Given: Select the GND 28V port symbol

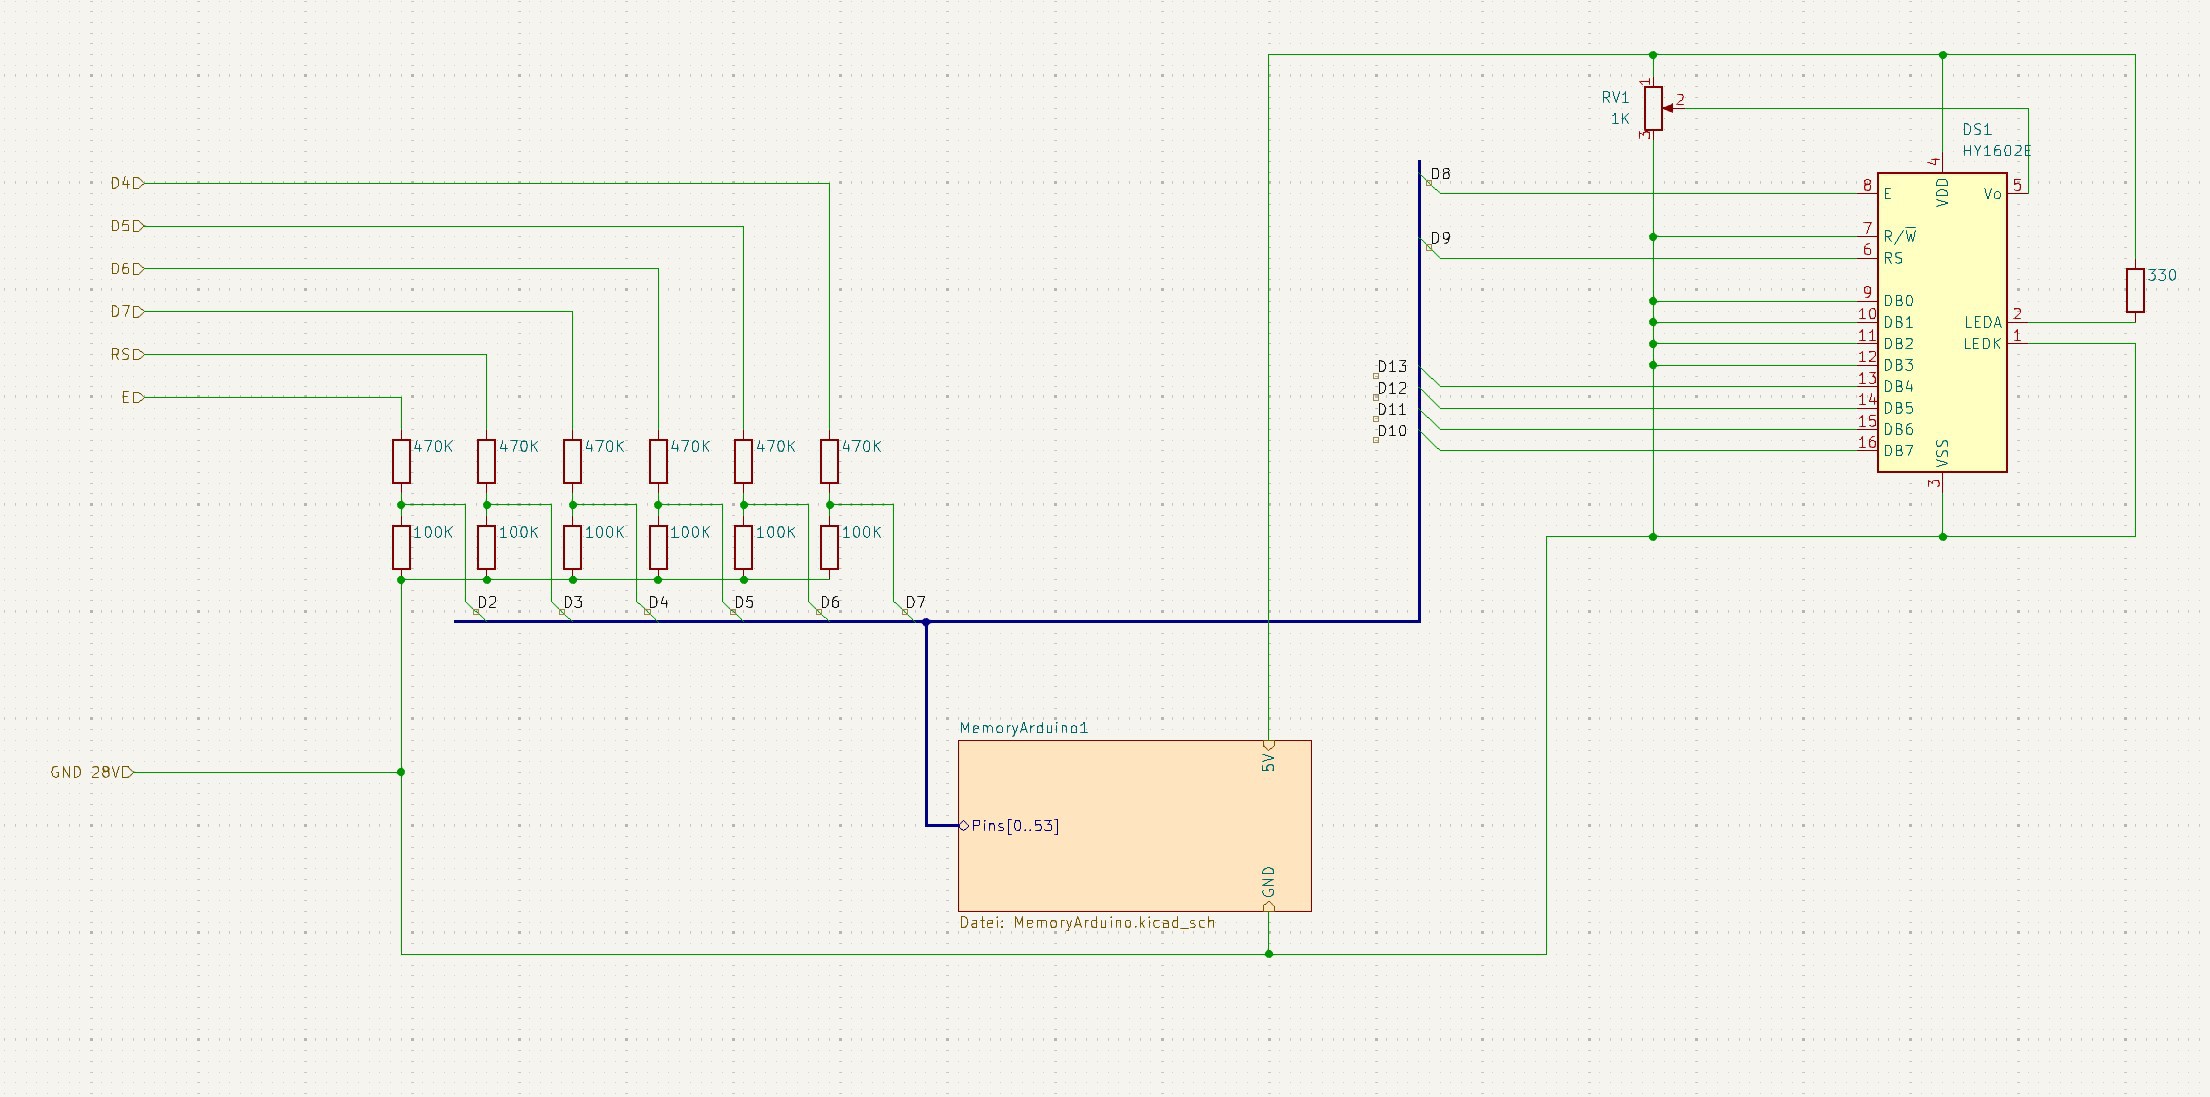Looking at the screenshot, I should point(90,772).
